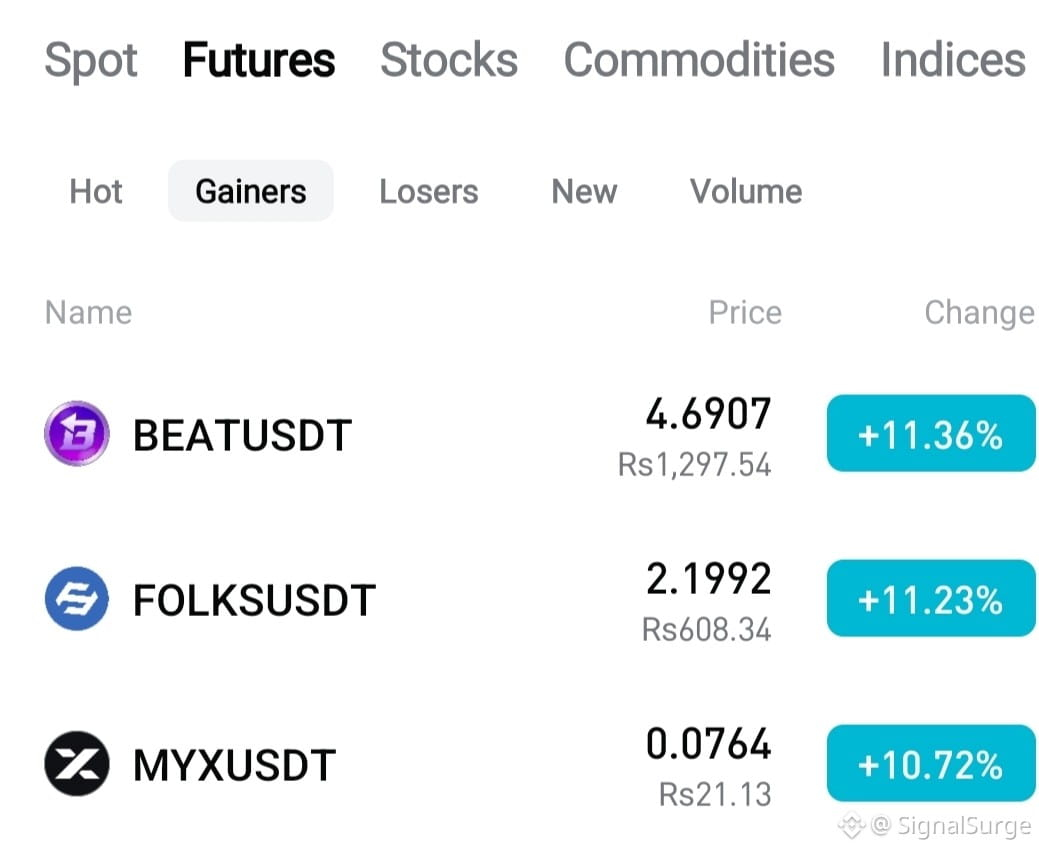View the New listings filter
Viewport: 1039px width, 850px height.
(x=584, y=191)
